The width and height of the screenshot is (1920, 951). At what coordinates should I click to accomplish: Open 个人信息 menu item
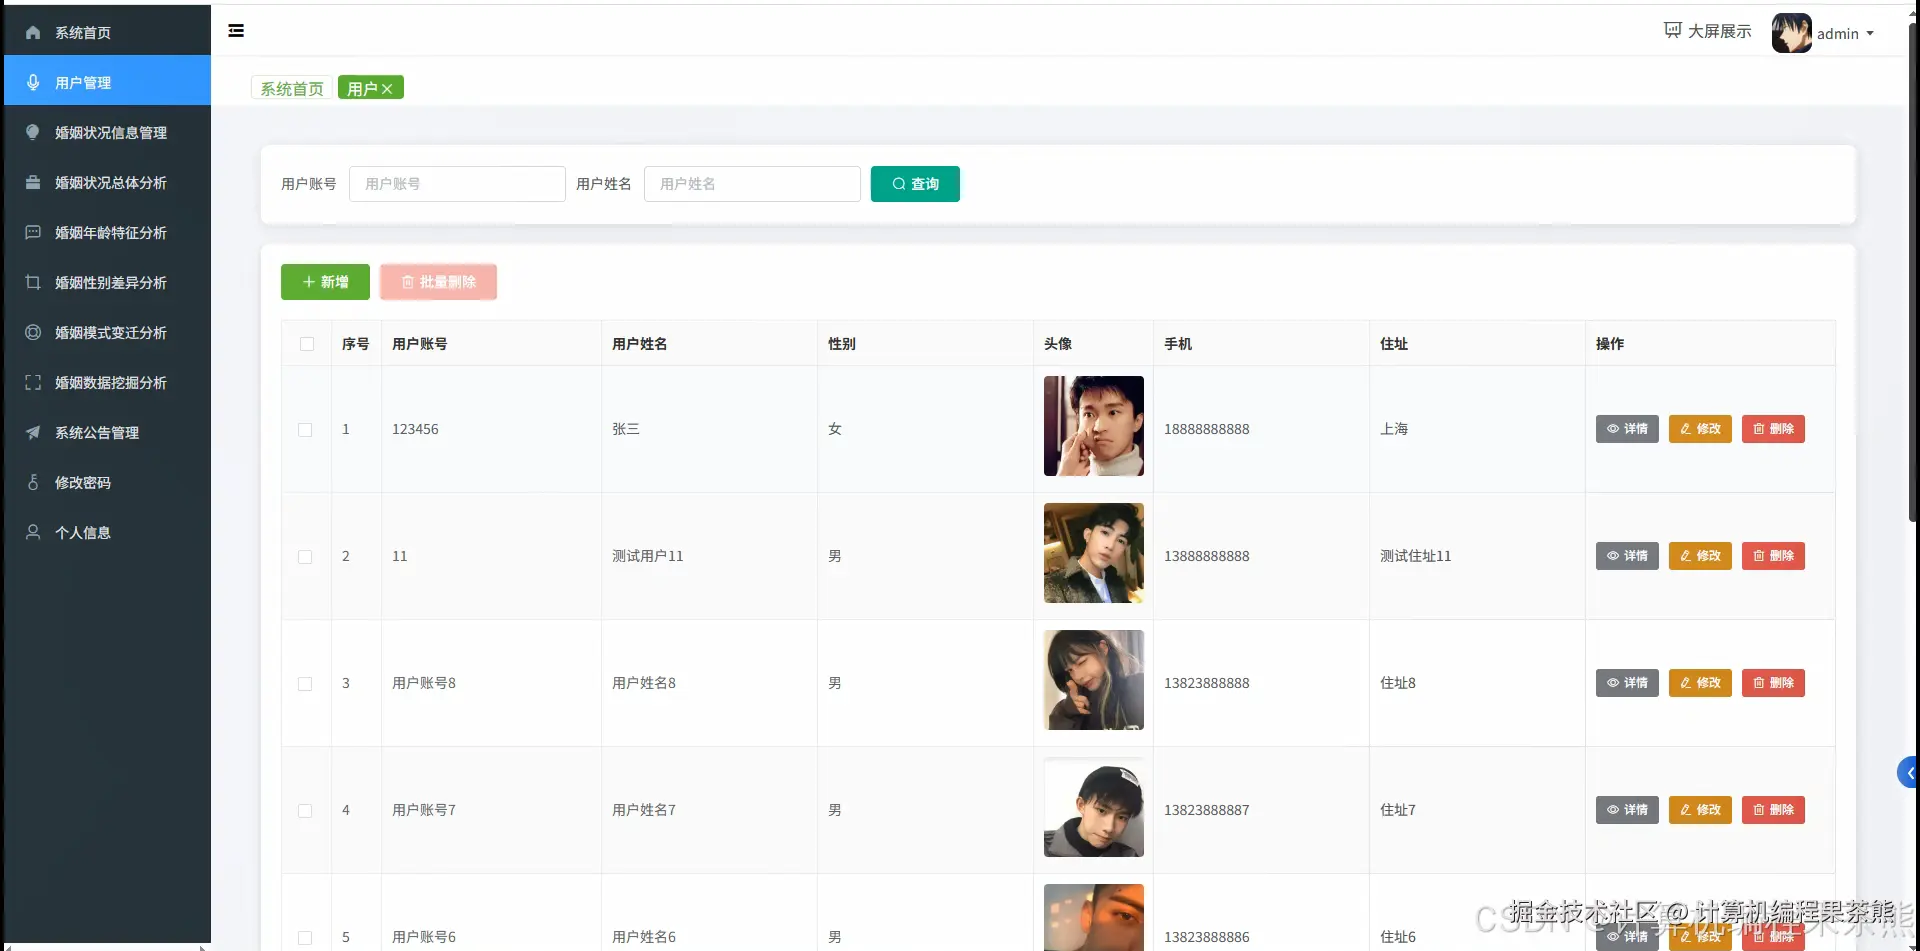[x=107, y=533]
